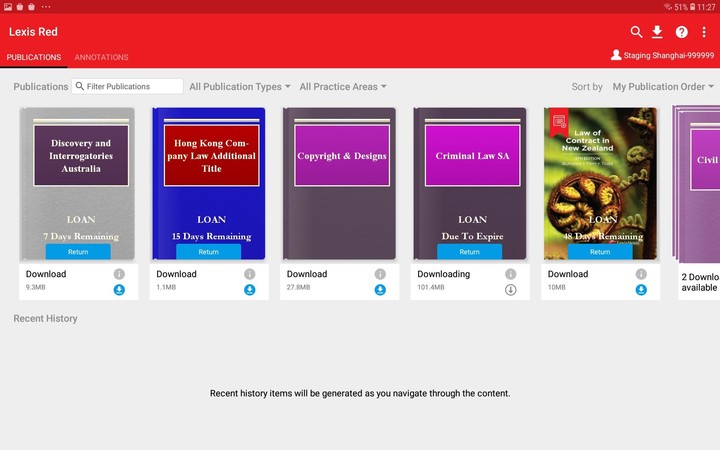Select the Publications tab
The image size is (720, 450).
pos(34,57)
